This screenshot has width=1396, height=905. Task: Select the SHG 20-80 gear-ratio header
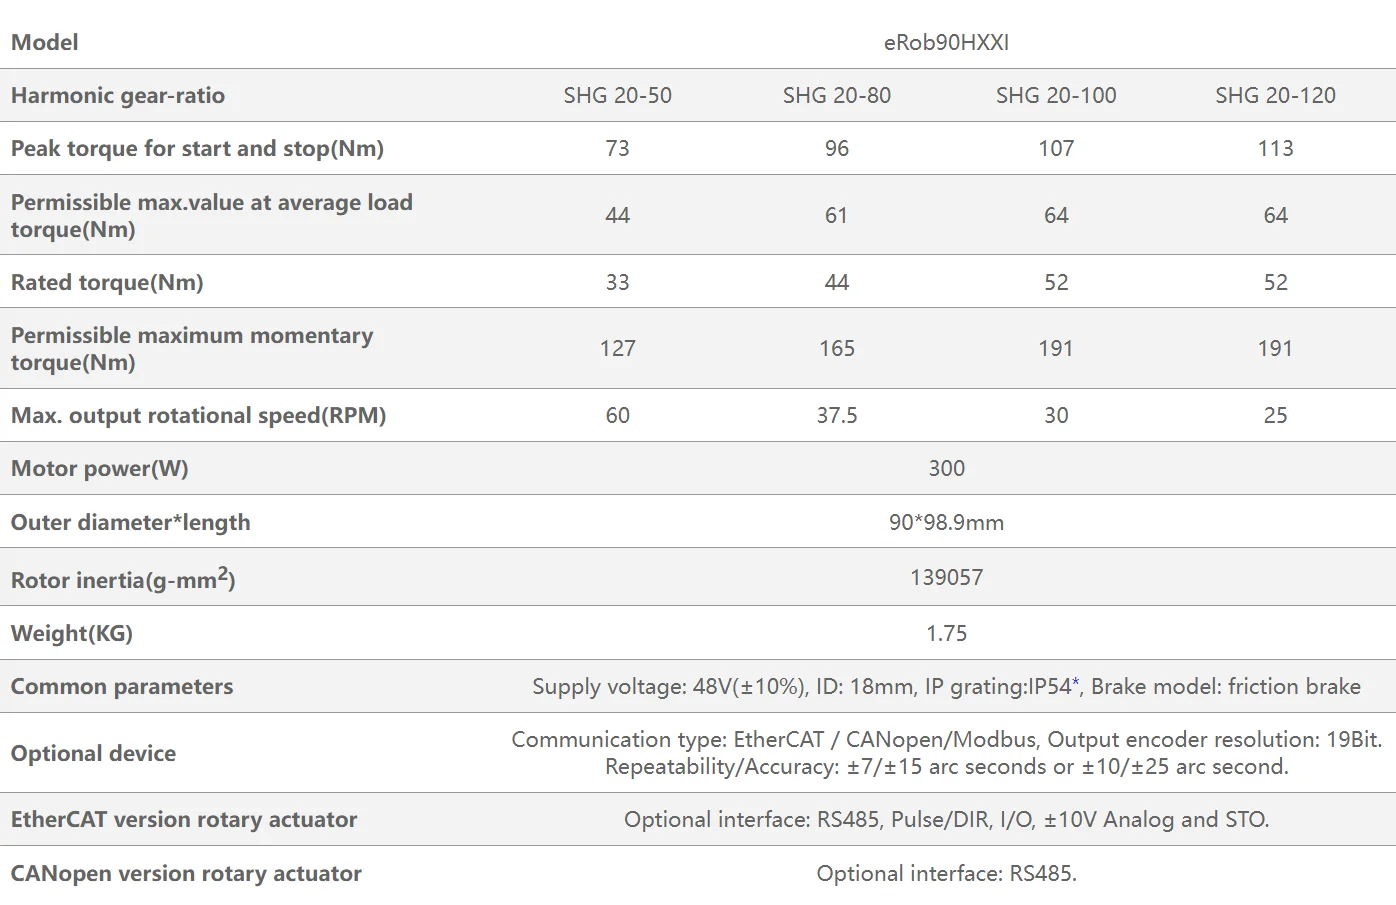tap(836, 95)
